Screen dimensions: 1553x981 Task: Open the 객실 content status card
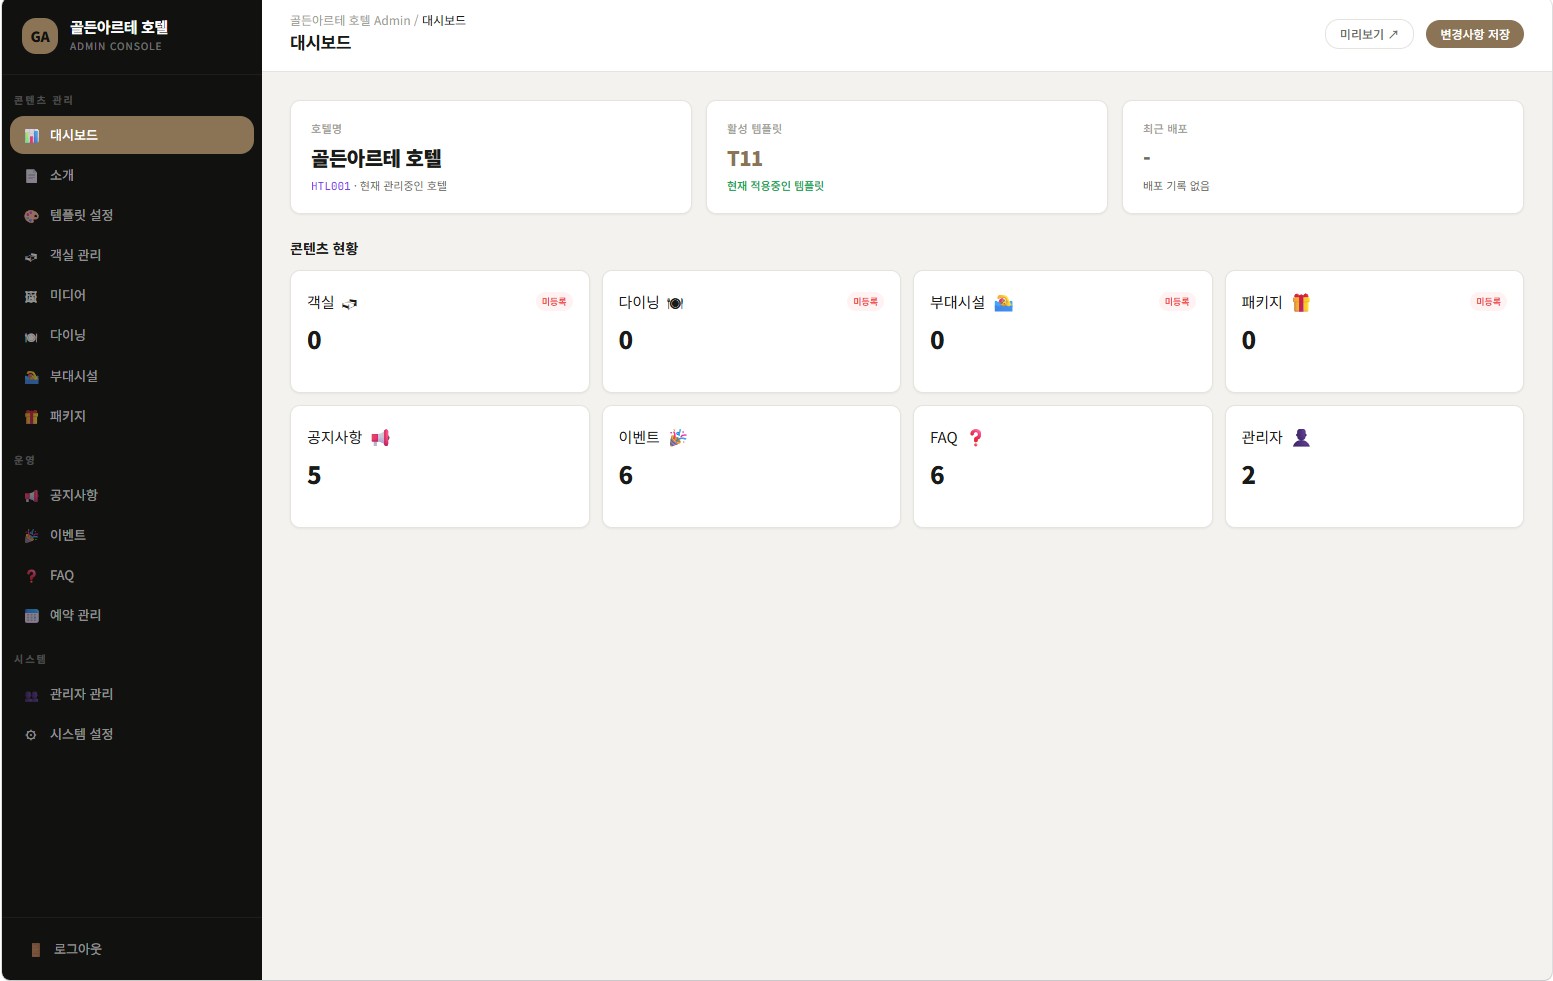pos(440,332)
